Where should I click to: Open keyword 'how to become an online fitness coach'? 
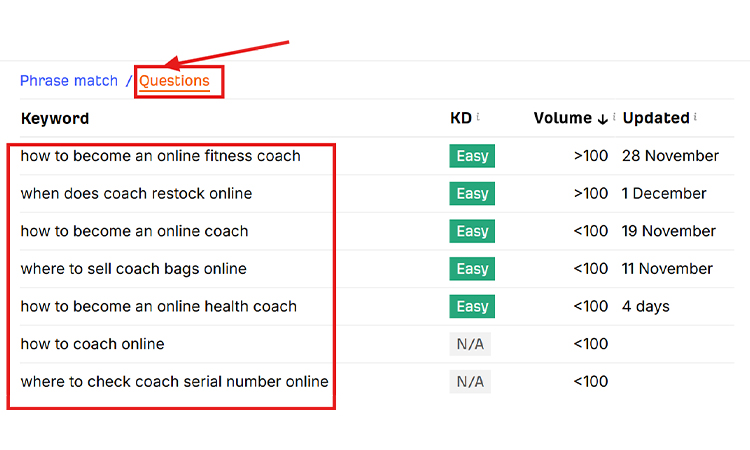pos(160,156)
